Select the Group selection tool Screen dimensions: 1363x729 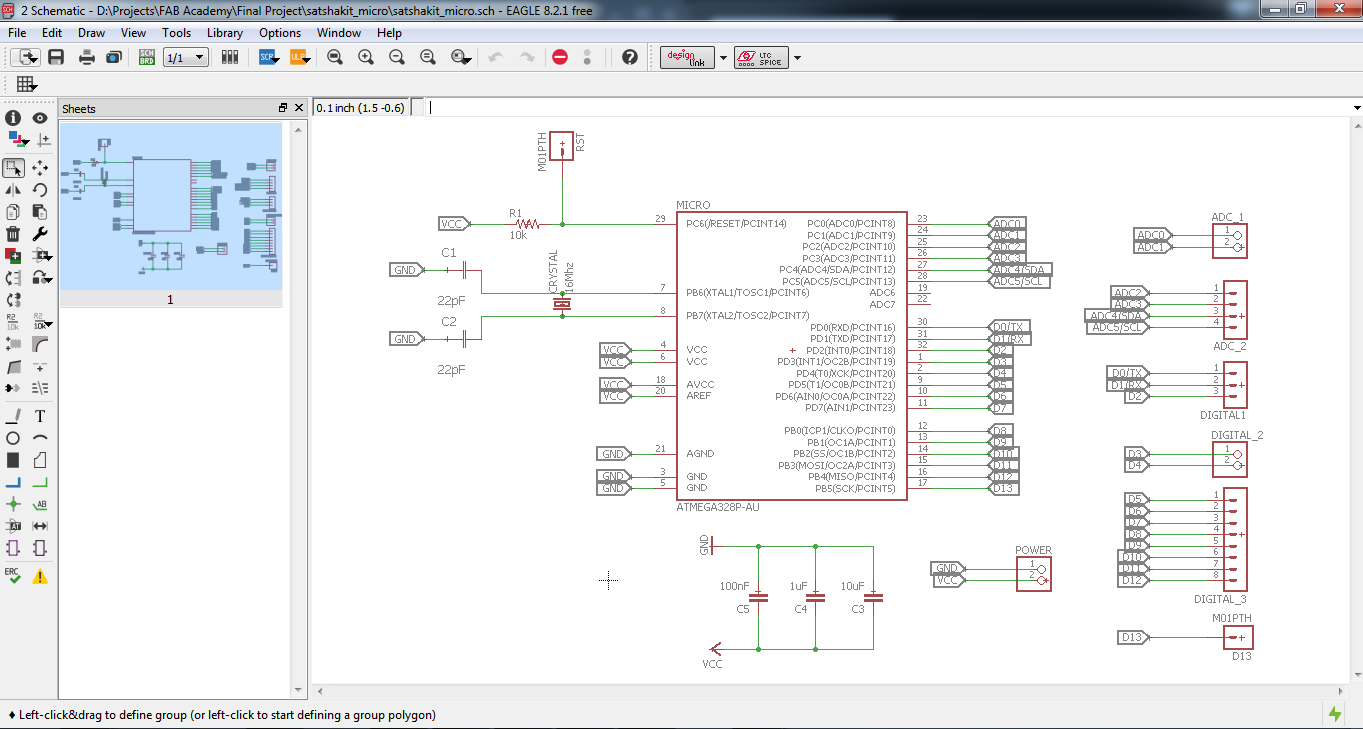[13, 167]
